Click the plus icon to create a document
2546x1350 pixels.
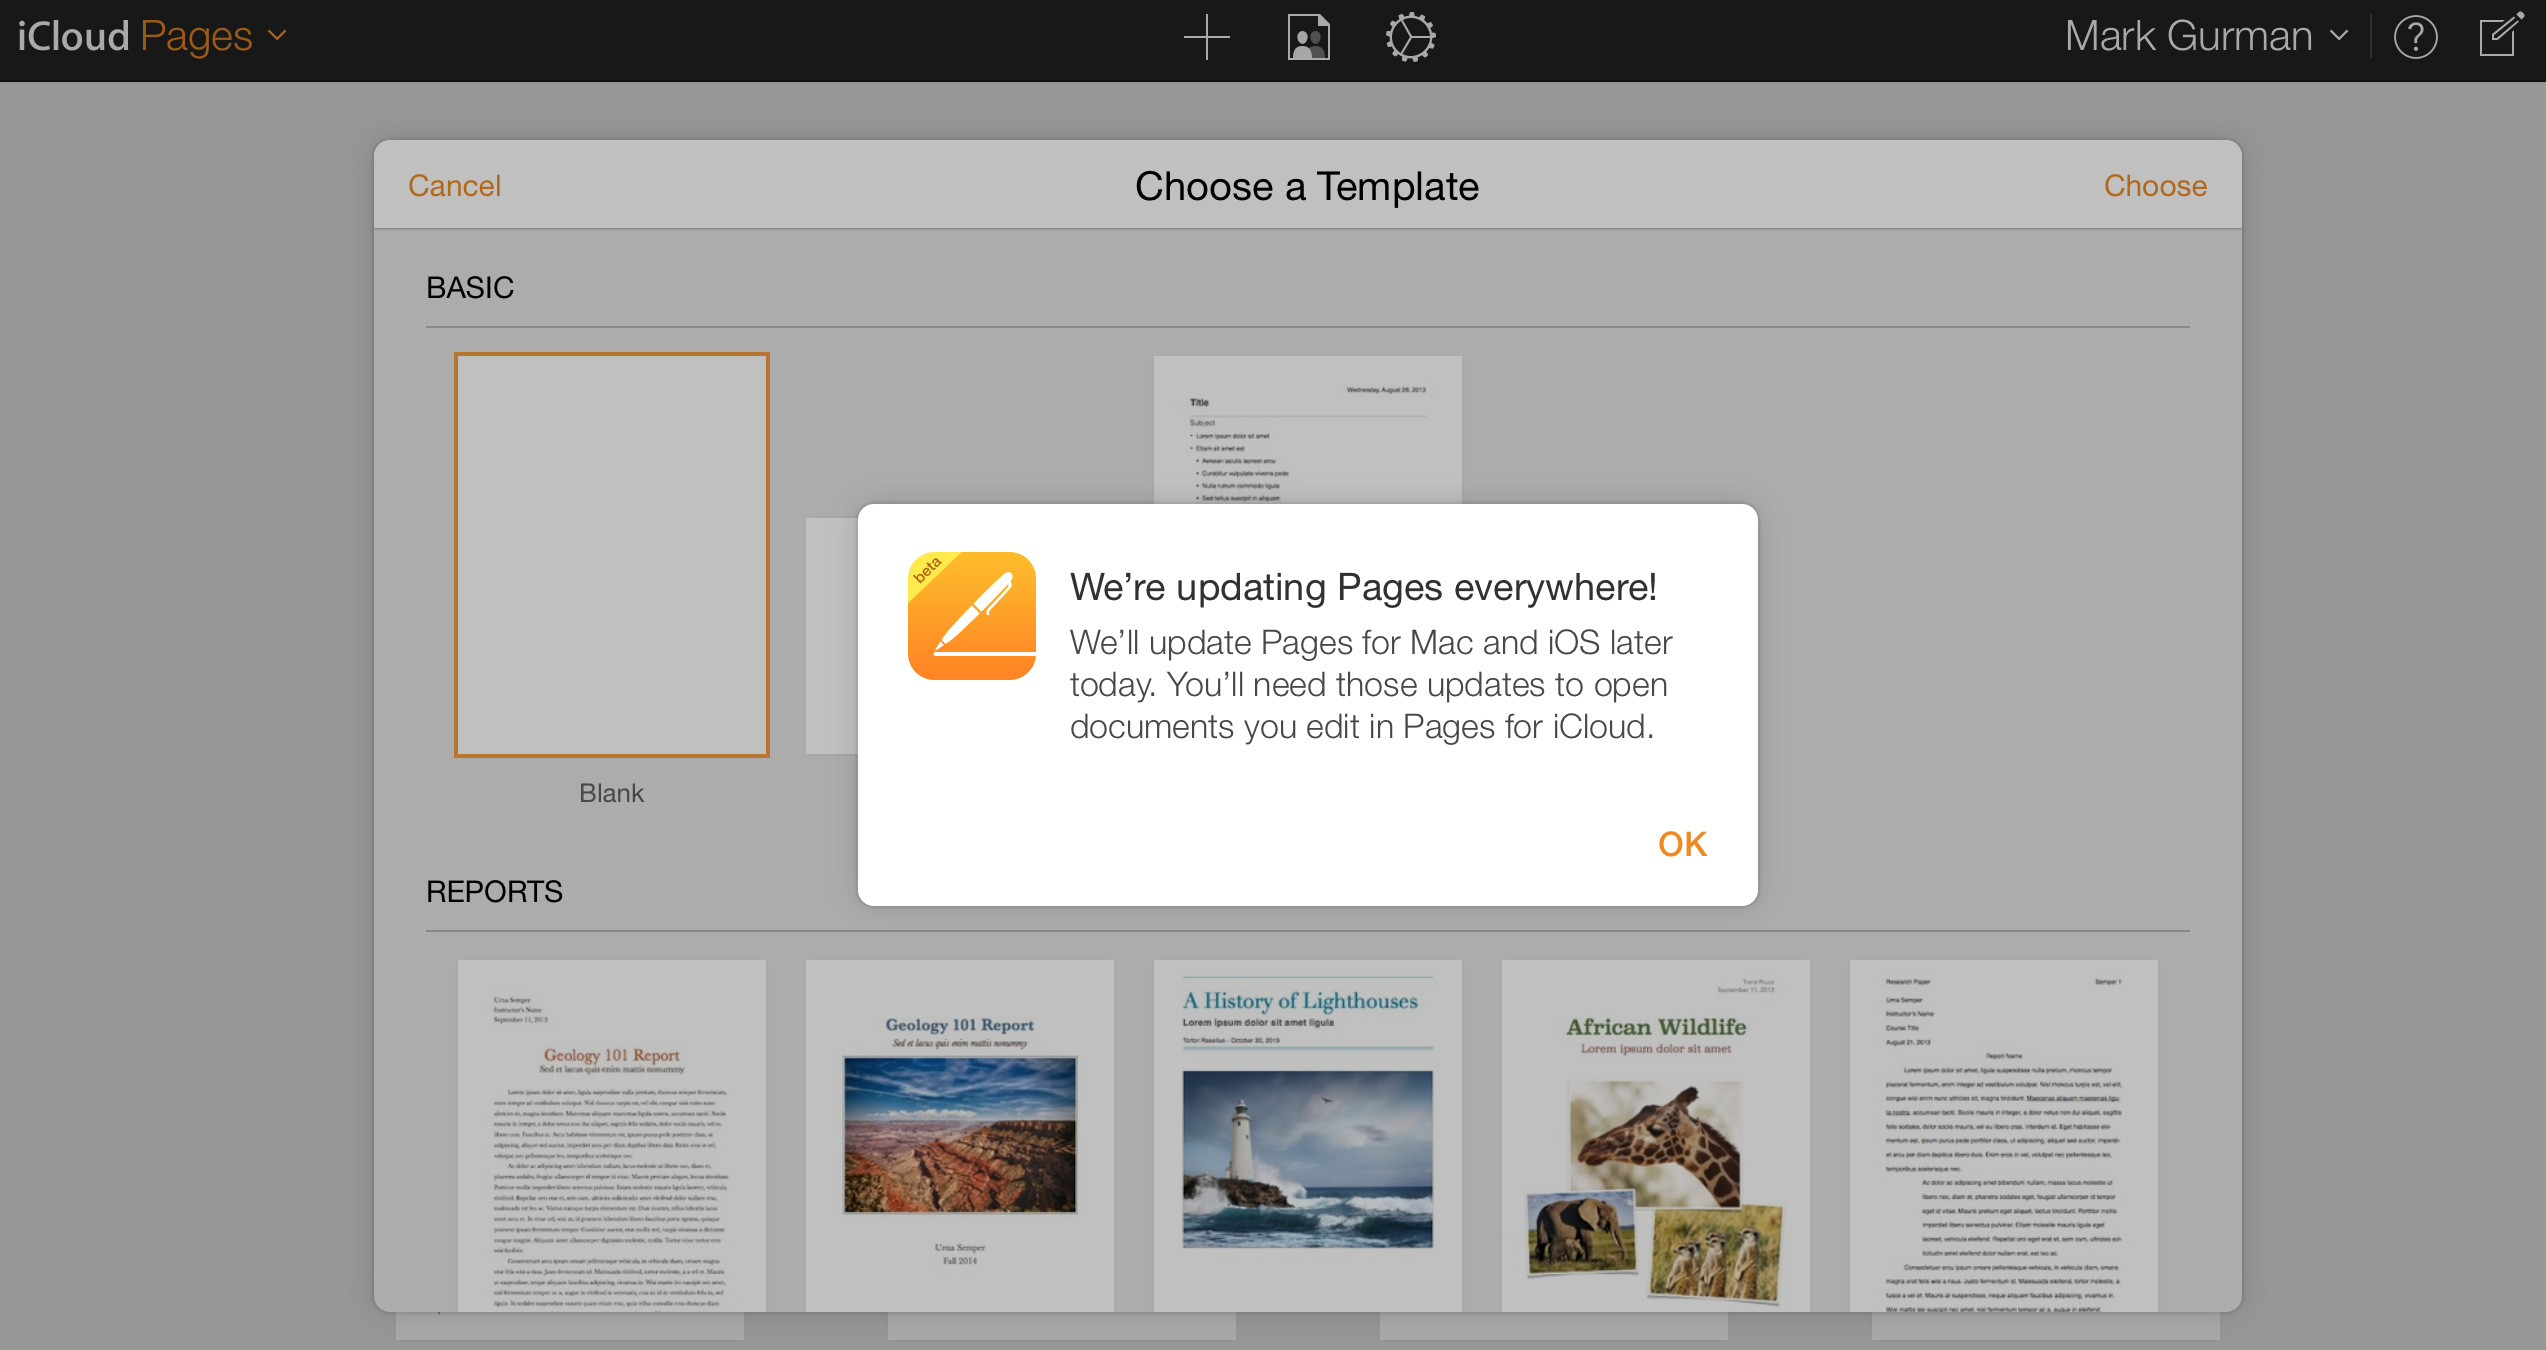click(1207, 37)
